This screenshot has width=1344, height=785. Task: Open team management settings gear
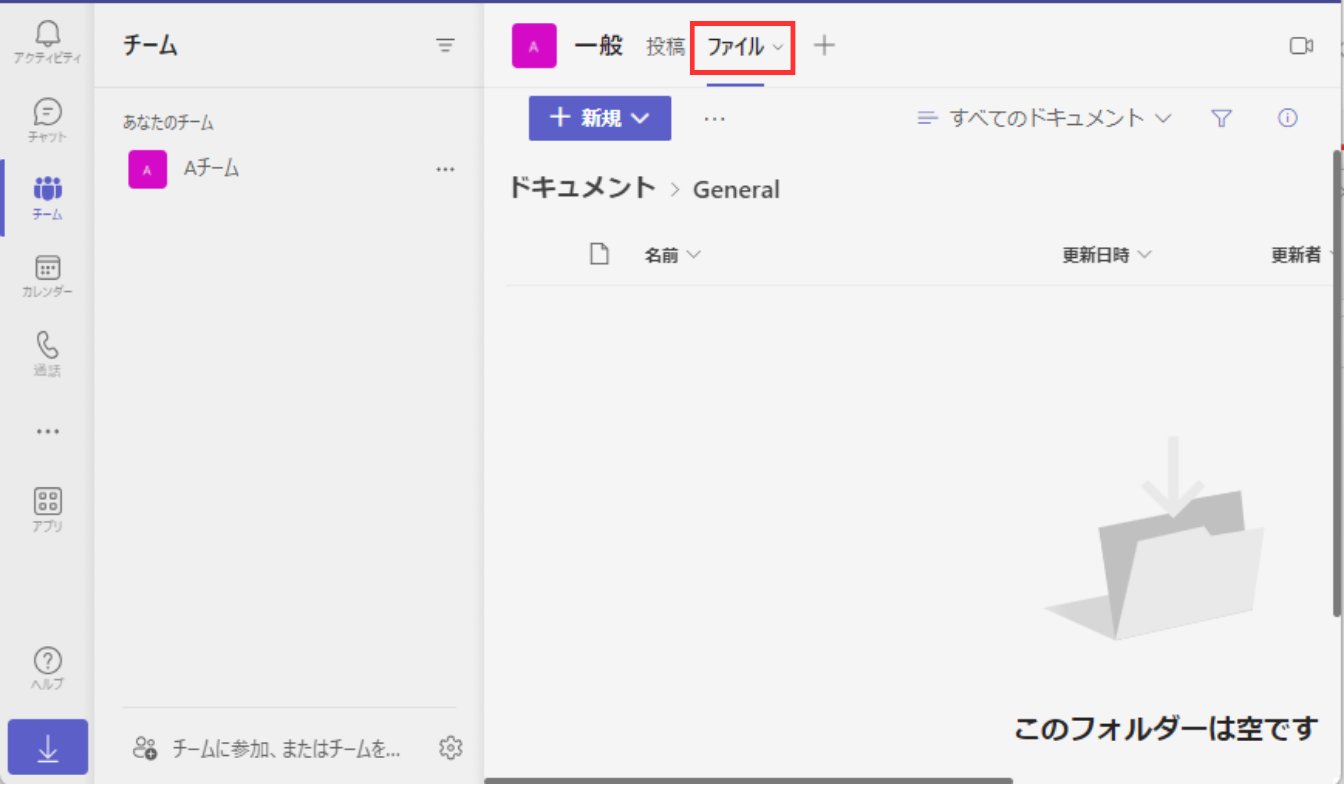[x=451, y=748]
